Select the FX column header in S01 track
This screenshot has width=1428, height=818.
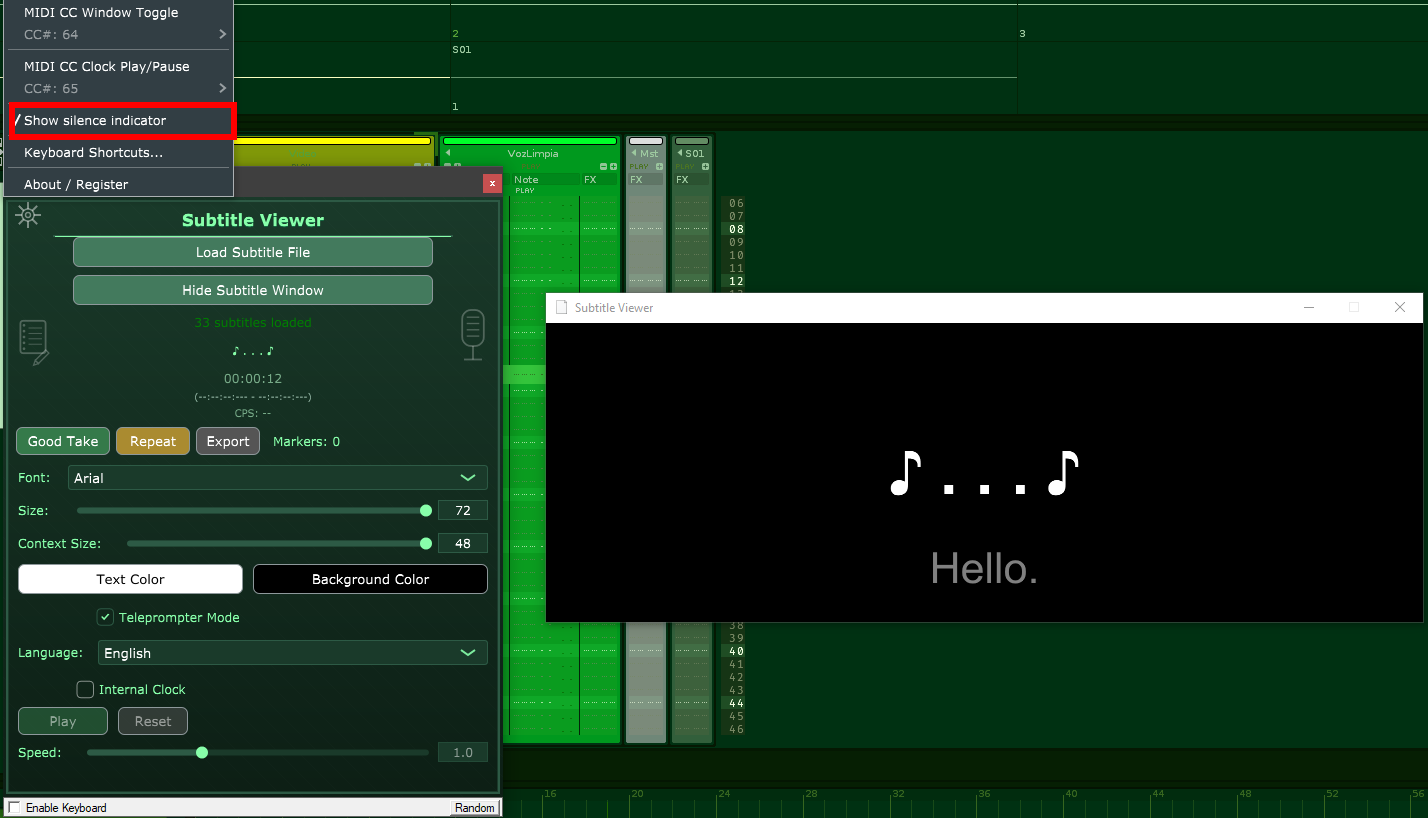click(x=692, y=180)
